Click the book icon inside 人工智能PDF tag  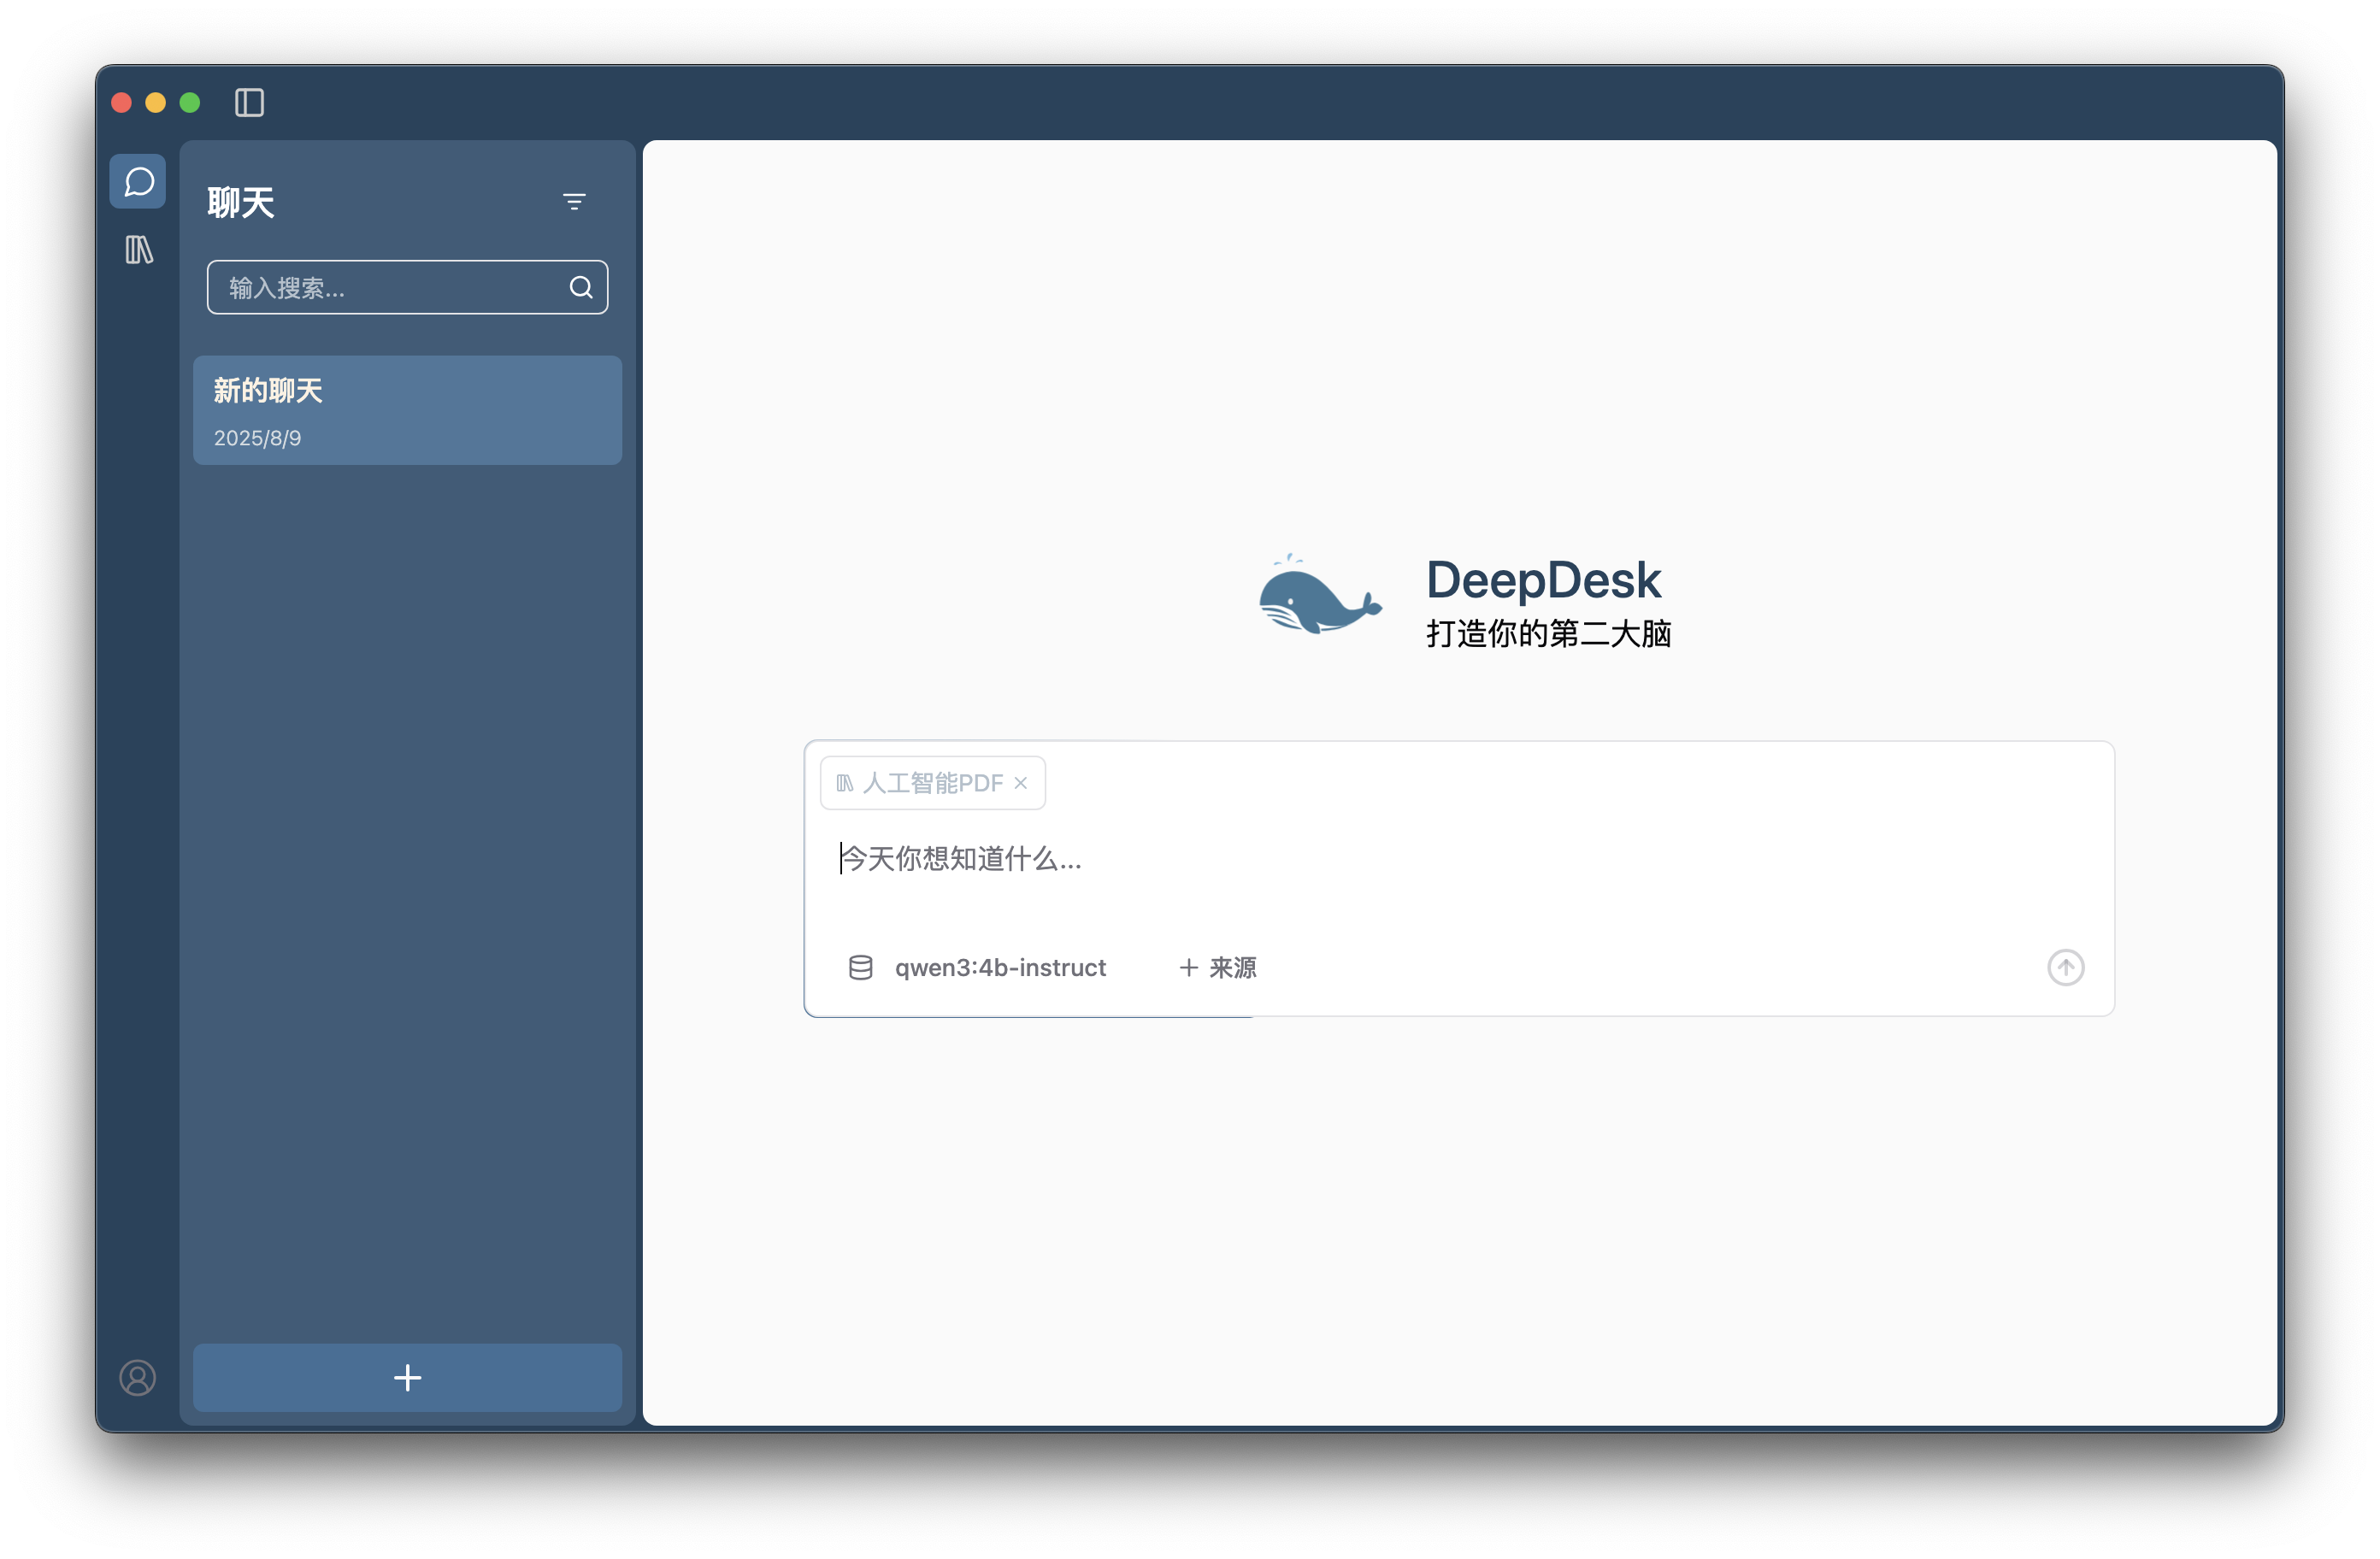(843, 783)
